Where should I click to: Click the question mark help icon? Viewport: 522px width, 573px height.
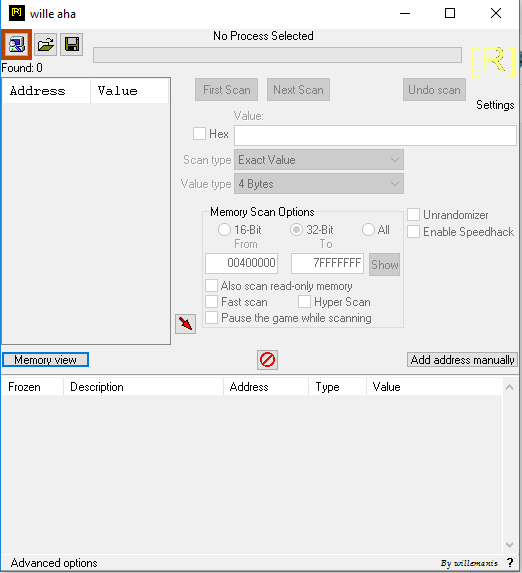510,563
